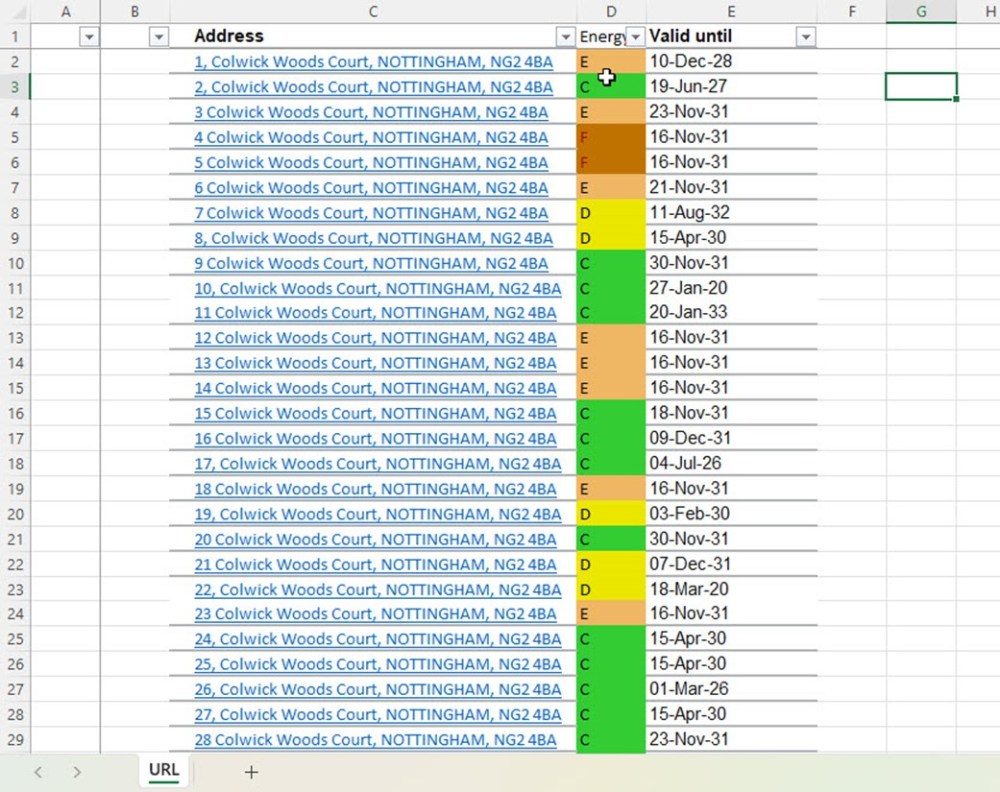This screenshot has height=792, width=1000.
Task: Expand the Valid until filter dropdown
Action: [805, 37]
